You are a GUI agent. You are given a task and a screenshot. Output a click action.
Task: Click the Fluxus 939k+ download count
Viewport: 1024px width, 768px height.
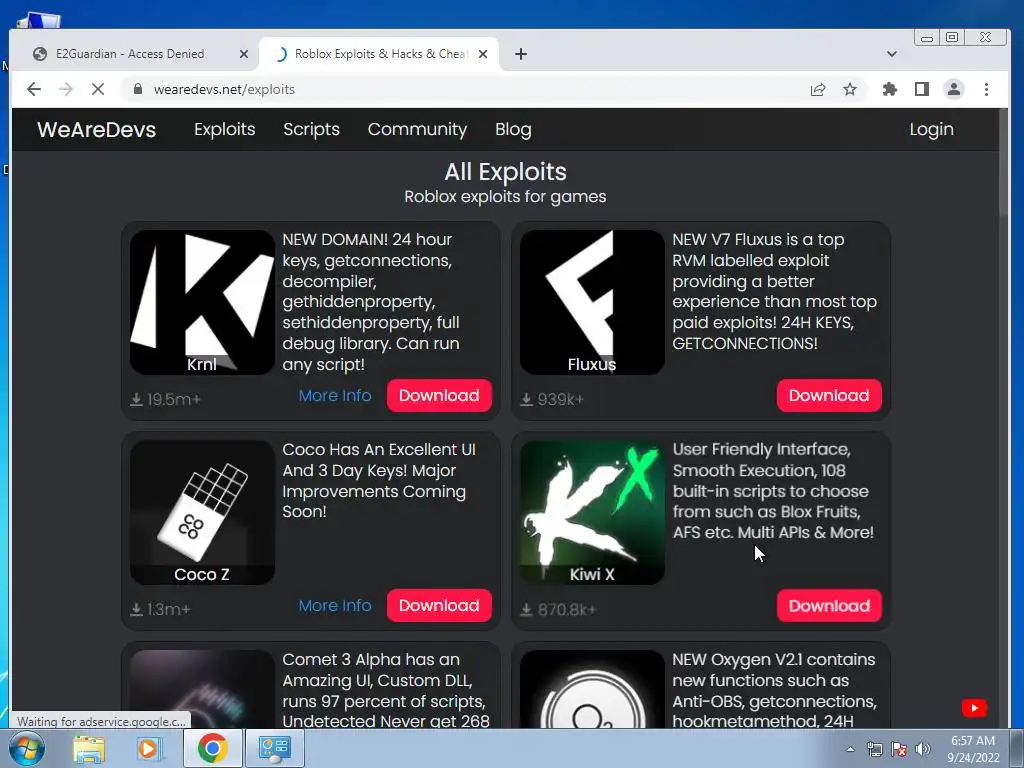pyautogui.click(x=552, y=399)
